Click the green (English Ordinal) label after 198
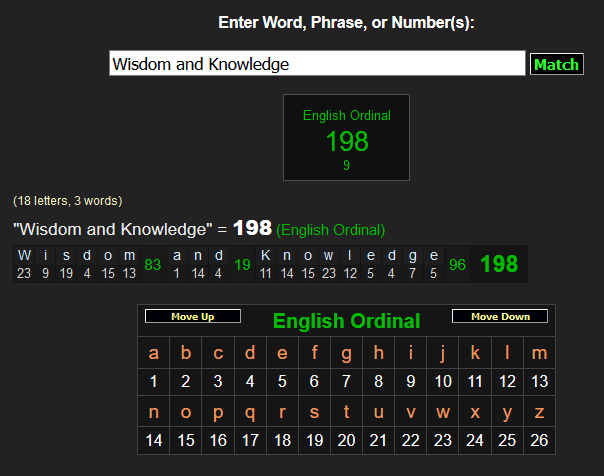604x476 pixels. pos(331,229)
